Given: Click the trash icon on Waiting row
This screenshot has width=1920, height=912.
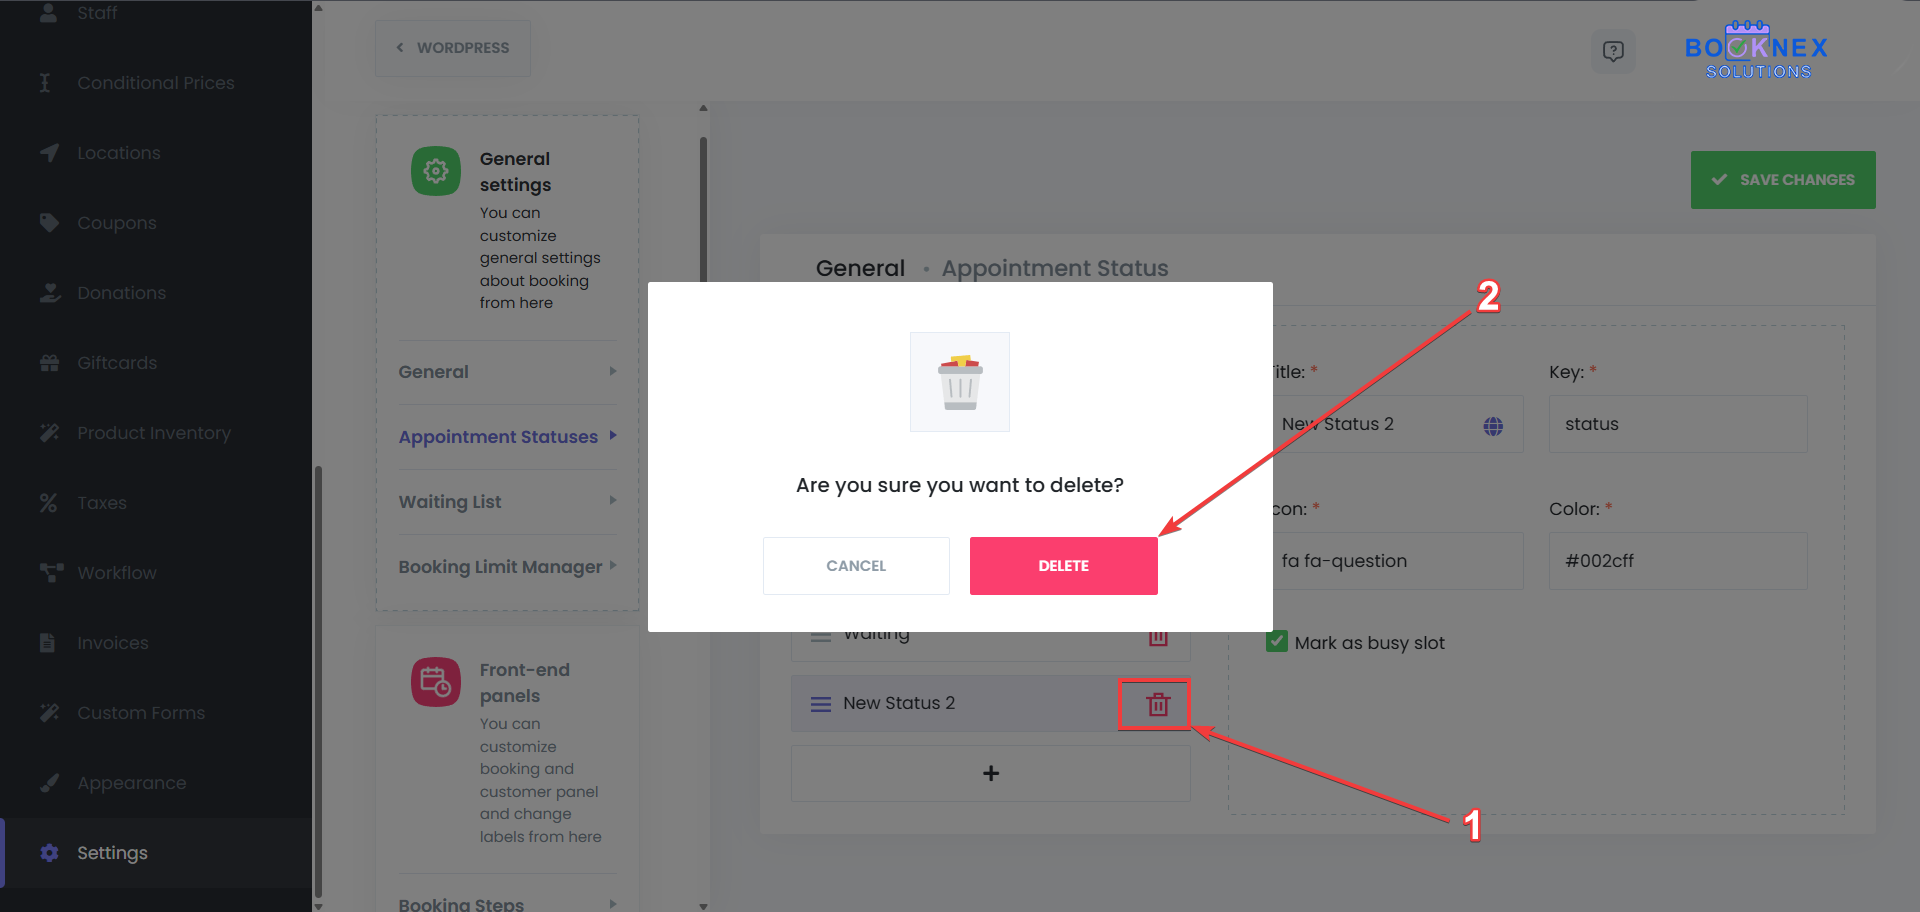Looking at the screenshot, I should coord(1158,638).
